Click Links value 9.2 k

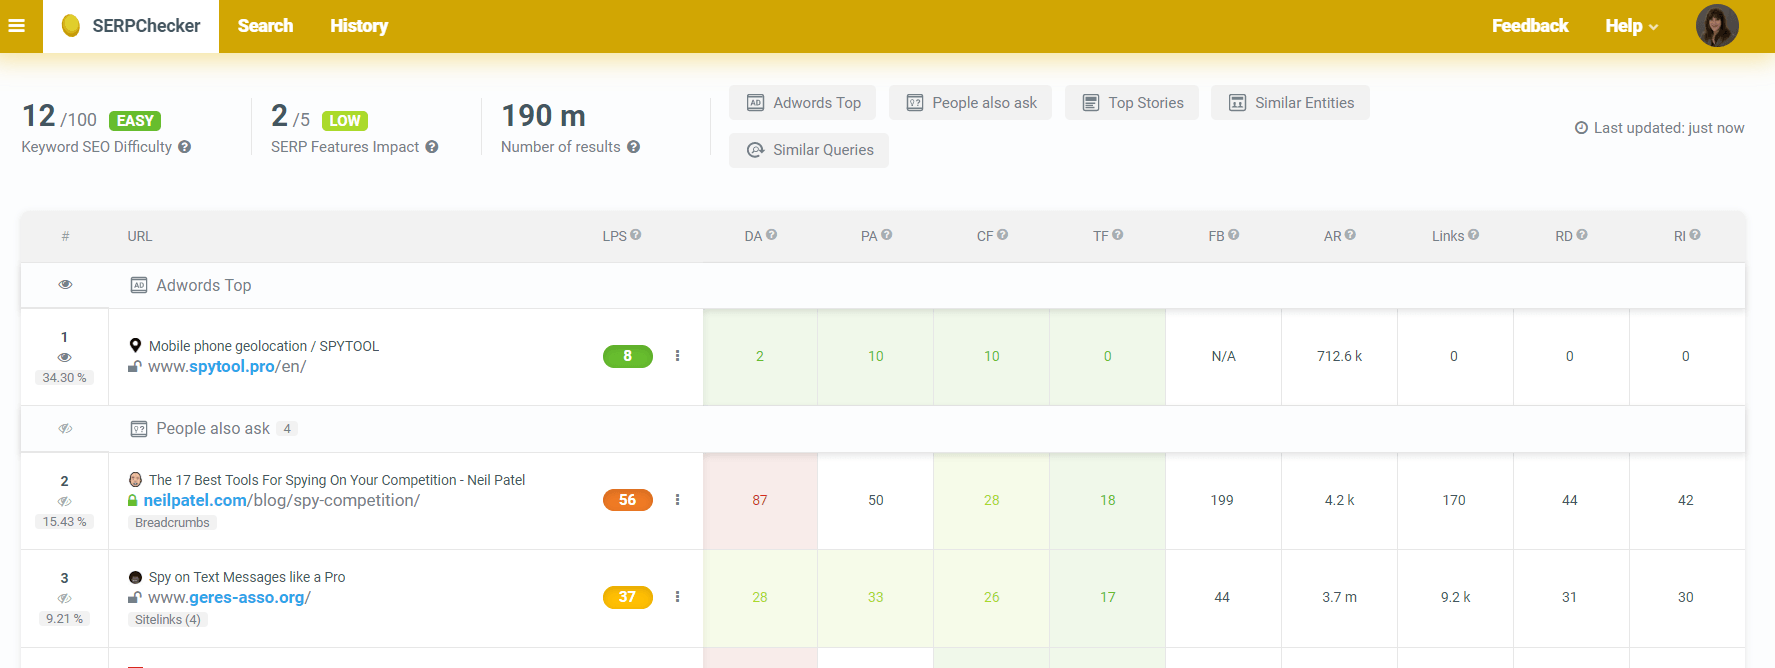pyautogui.click(x=1455, y=597)
